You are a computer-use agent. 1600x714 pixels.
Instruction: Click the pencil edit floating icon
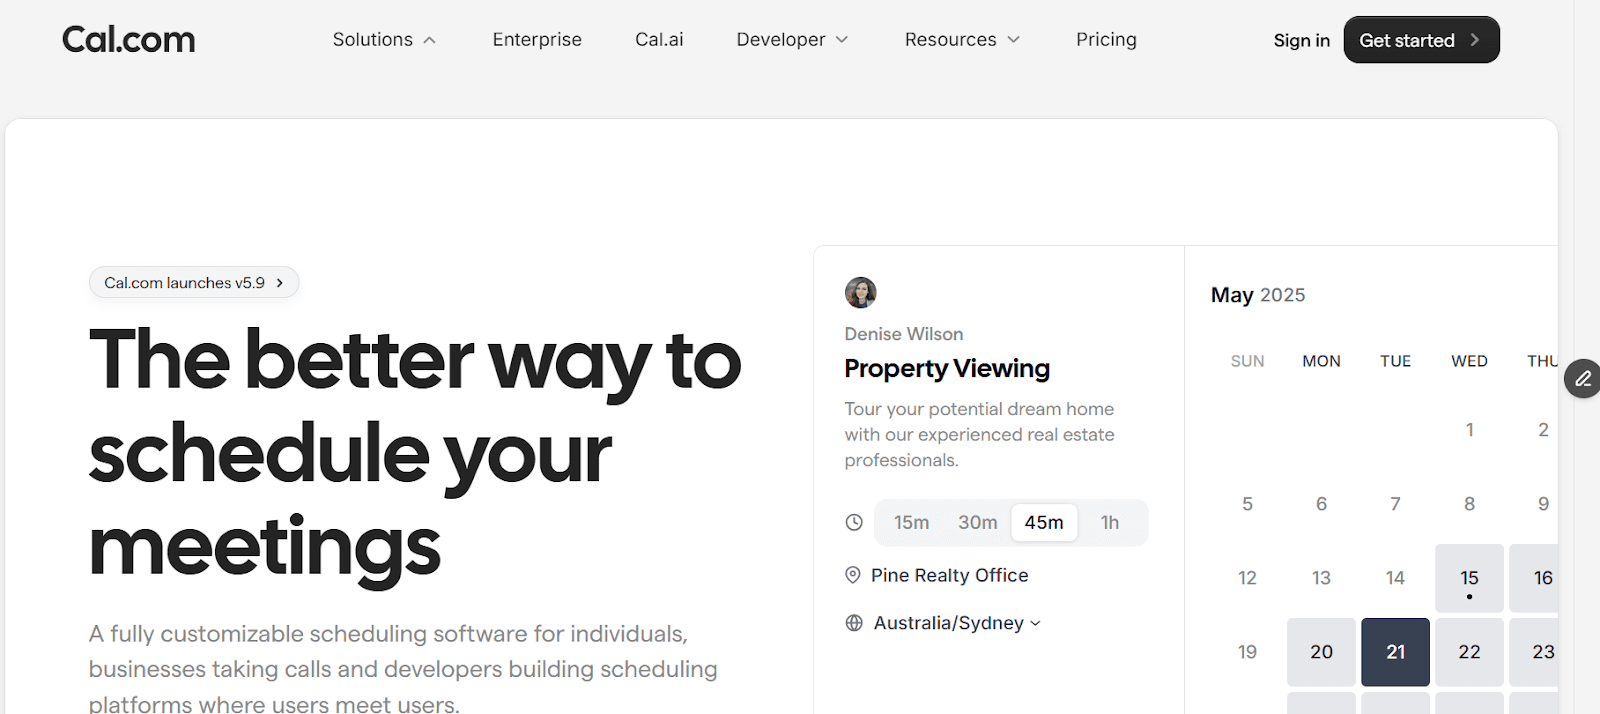[1582, 379]
